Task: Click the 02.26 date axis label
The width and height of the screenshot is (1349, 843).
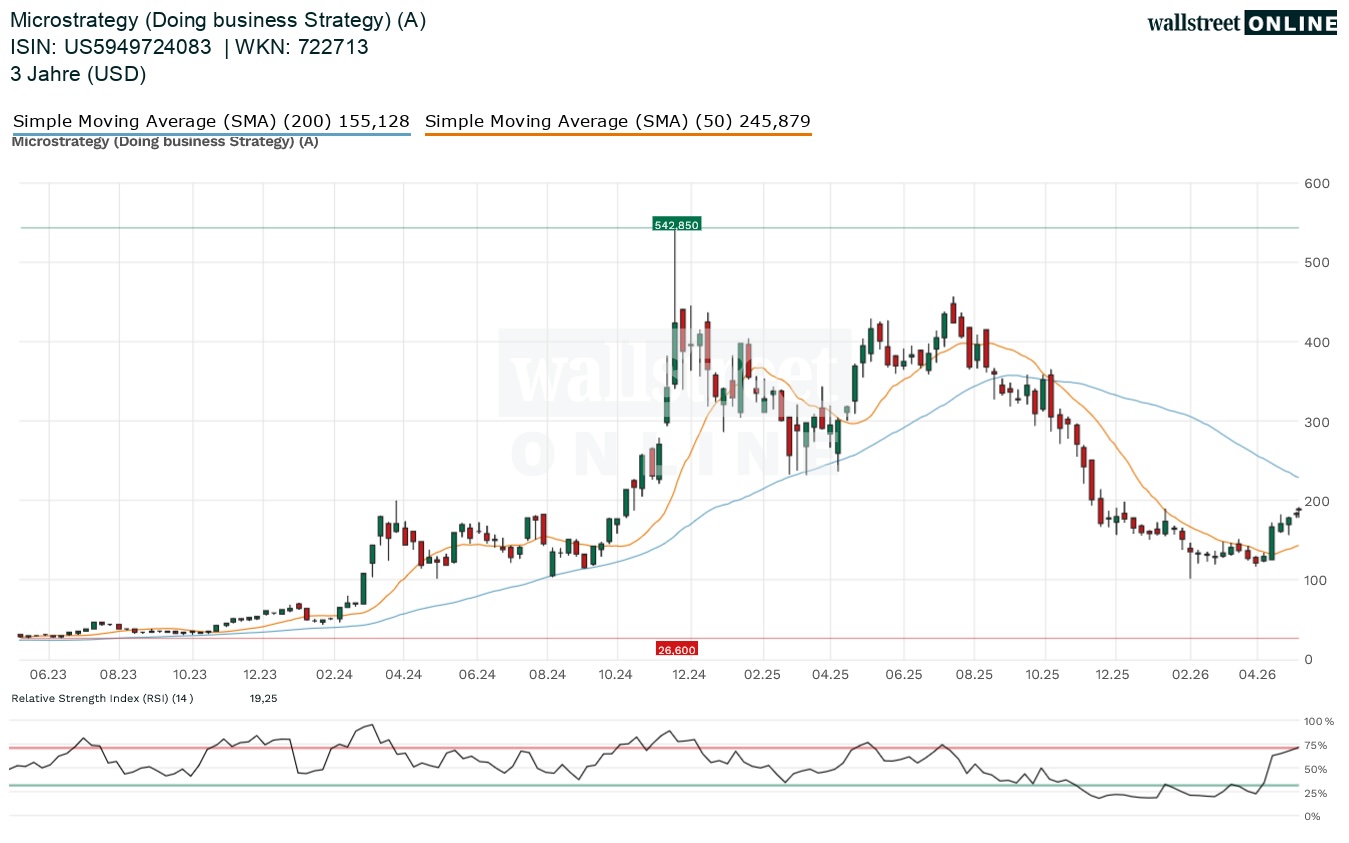Action: (1189, 675)
